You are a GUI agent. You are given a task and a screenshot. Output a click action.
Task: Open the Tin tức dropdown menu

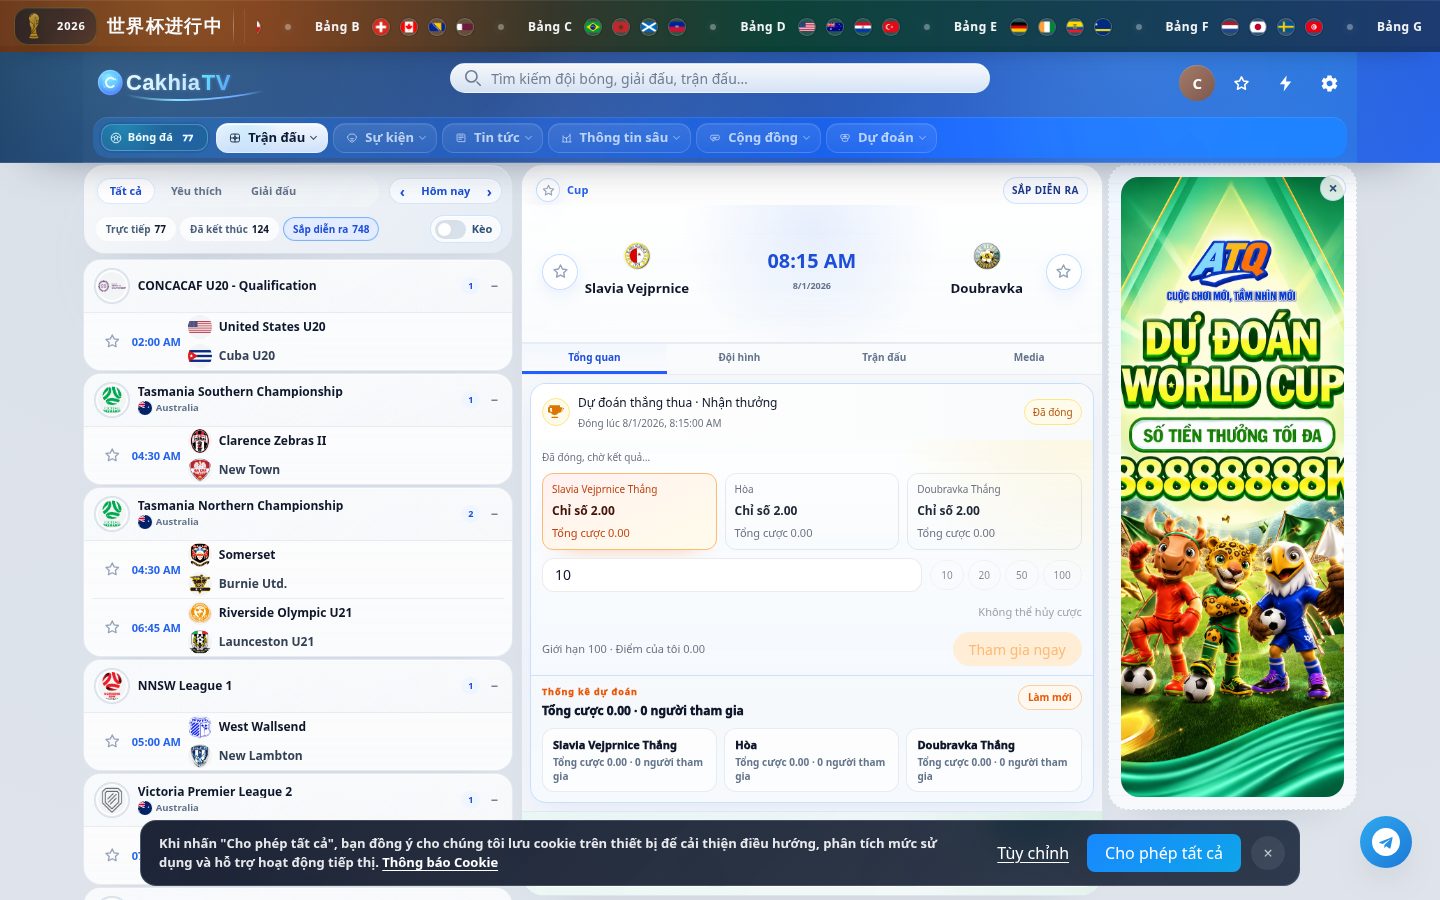click(x=493, y=138)
